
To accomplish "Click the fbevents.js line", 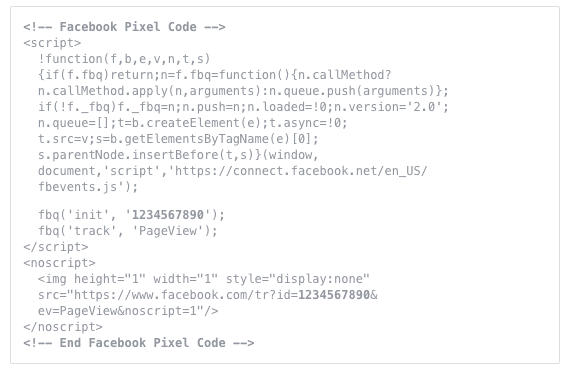I will [88, 187].
